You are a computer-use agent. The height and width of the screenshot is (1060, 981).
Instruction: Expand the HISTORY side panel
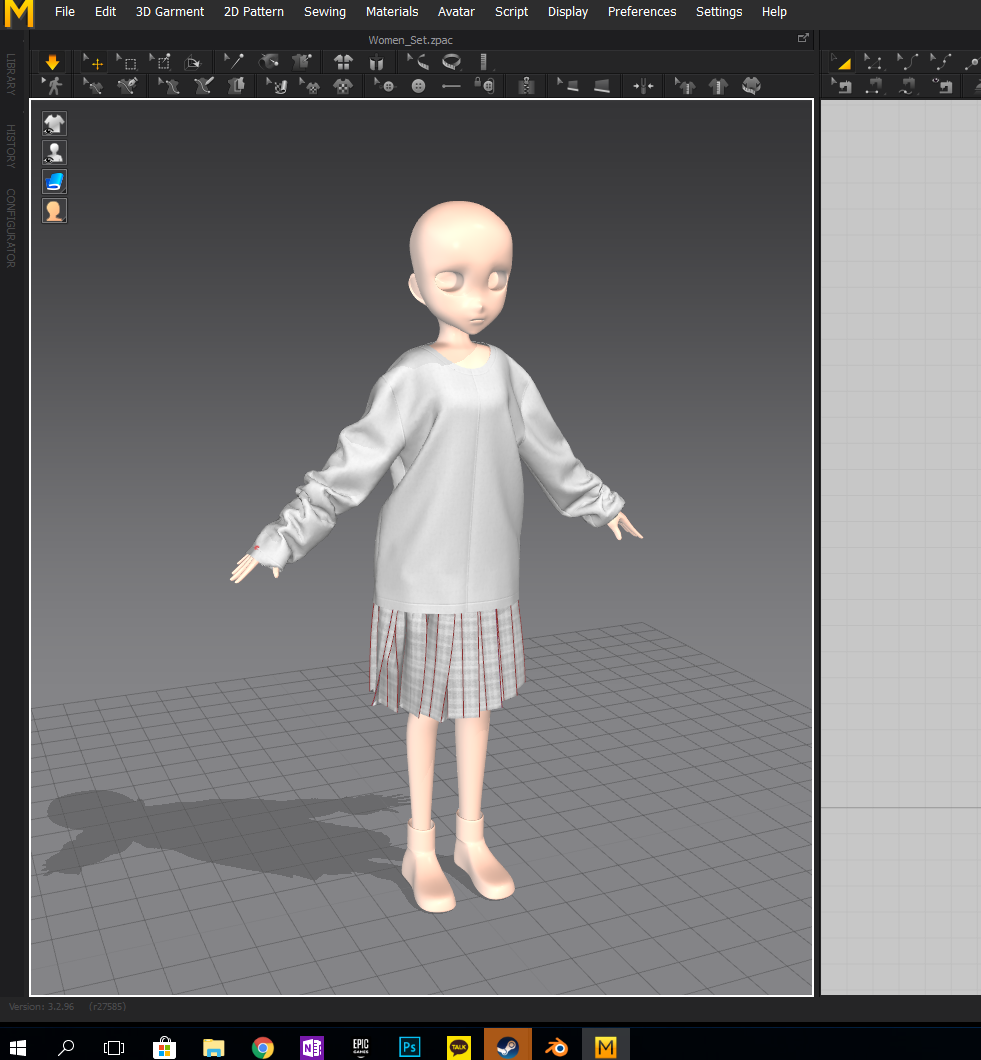click(11, 146)
